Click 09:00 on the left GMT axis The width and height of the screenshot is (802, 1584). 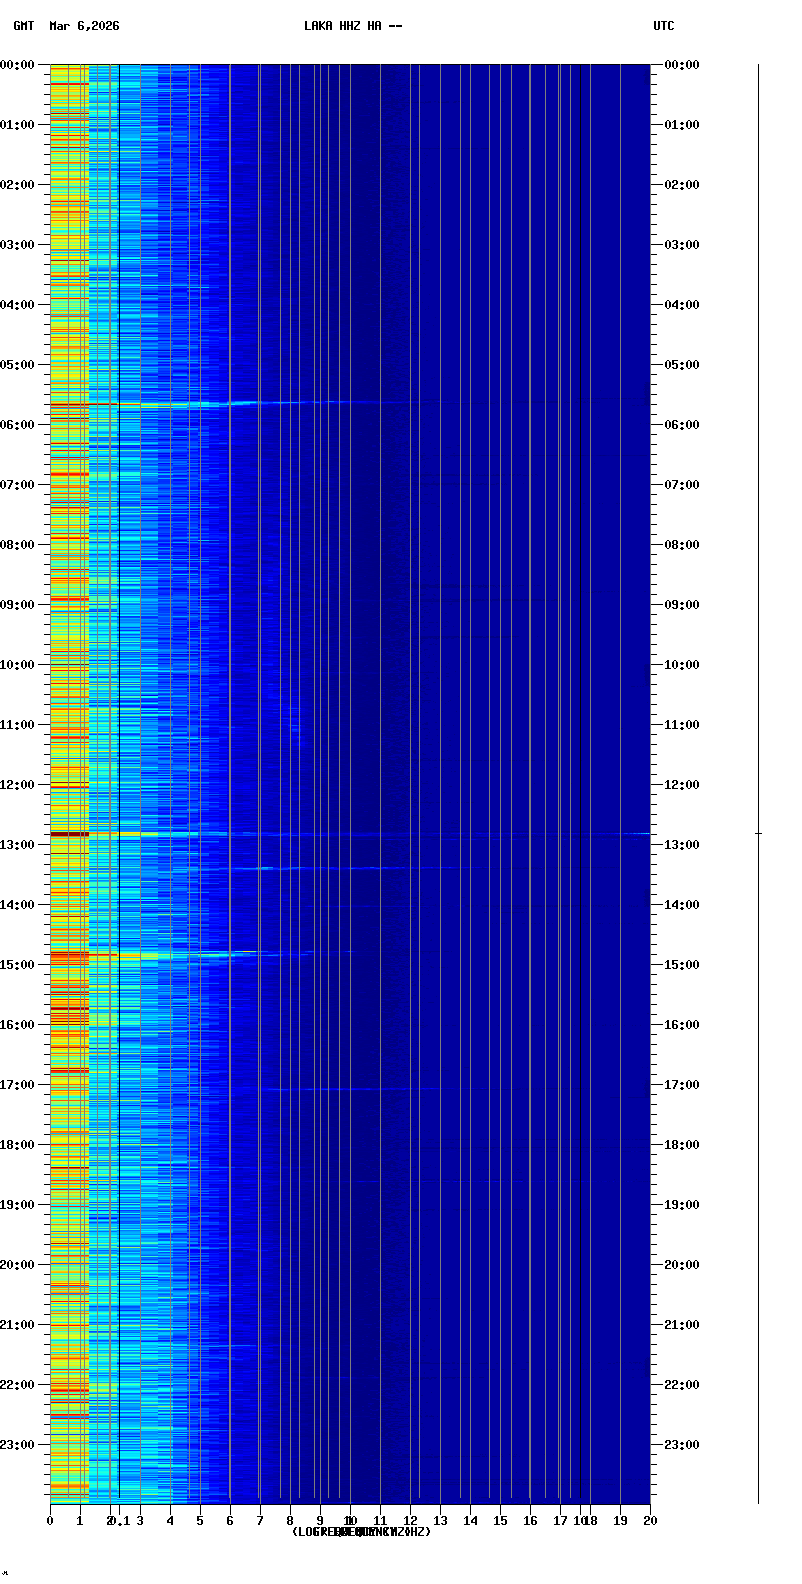click(x=18, y=605)
